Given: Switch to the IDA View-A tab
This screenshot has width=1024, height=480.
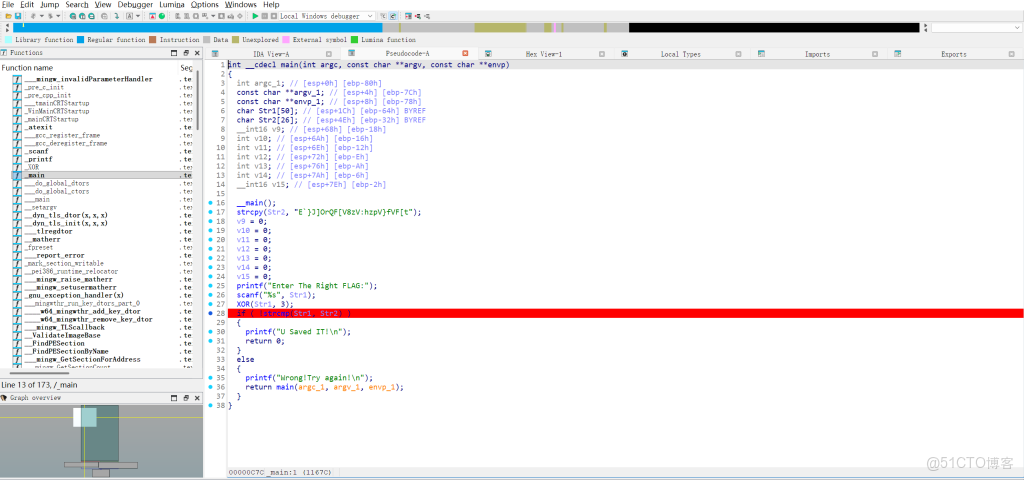Looking at the screenshot, I should tap(271, 54).
